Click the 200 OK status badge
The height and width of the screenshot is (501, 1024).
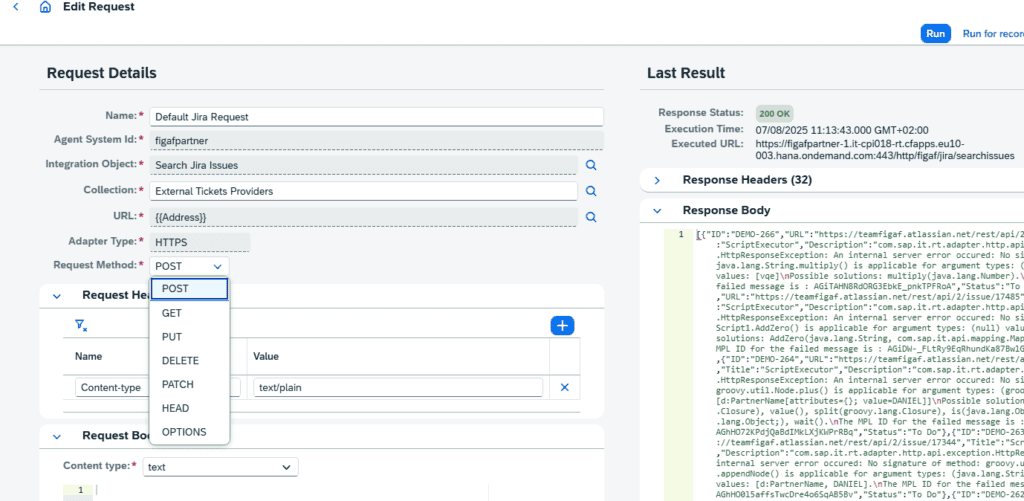pos(775,113)
